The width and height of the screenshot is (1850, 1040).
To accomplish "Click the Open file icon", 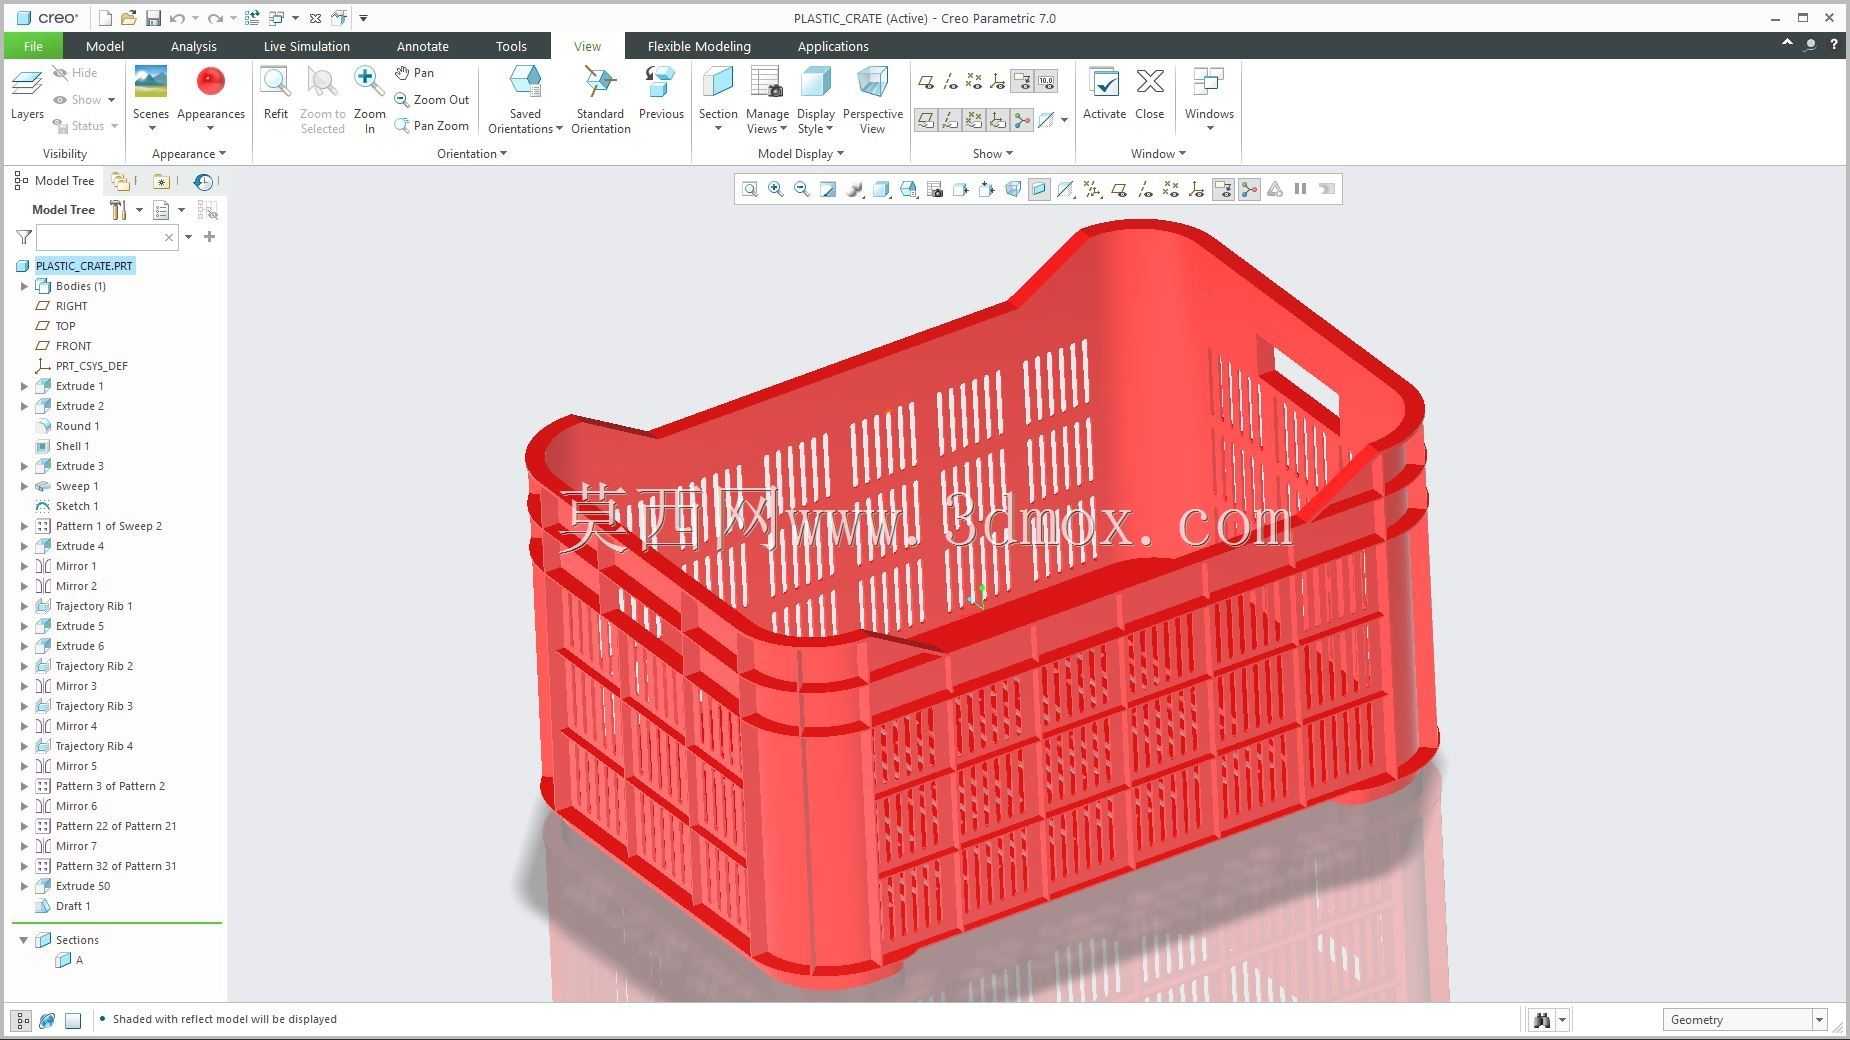I will coord(128,18).
